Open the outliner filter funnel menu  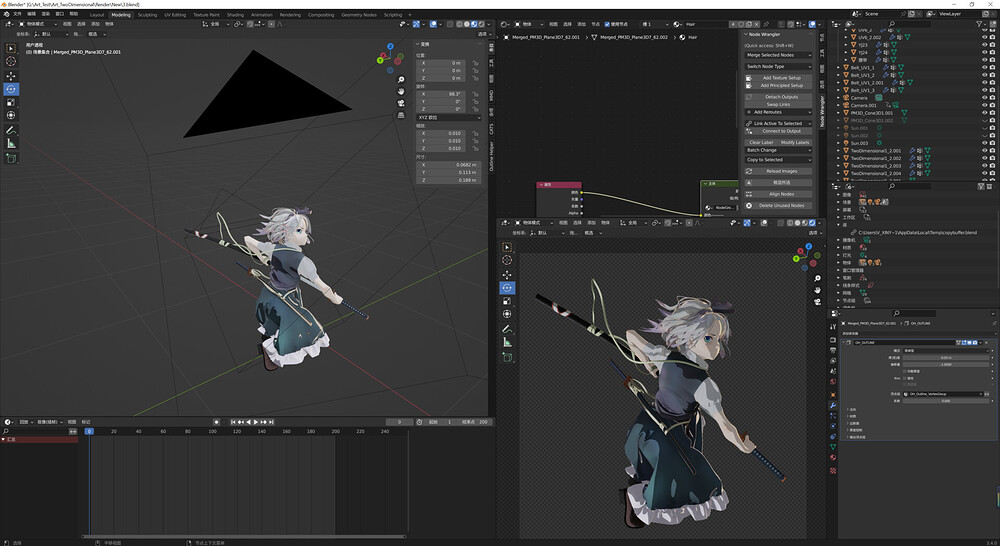tap(980, 24)
